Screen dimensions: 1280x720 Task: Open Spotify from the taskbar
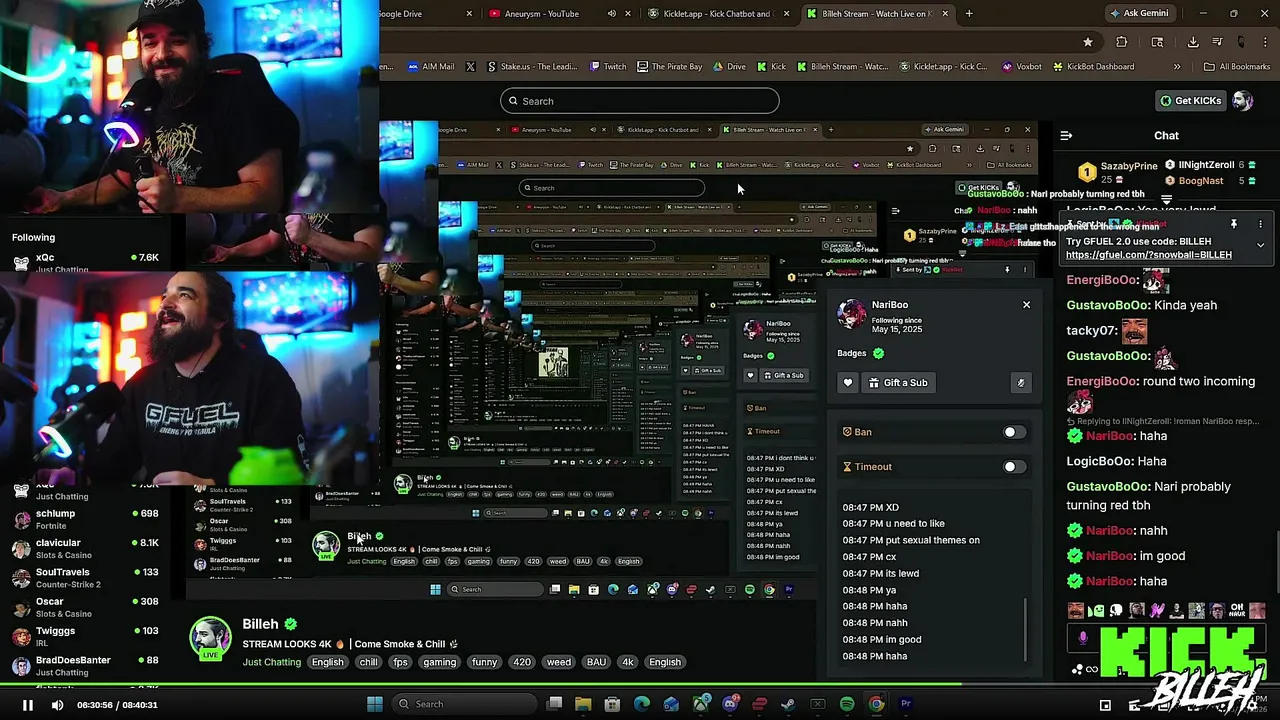click(x=847, y=704)
